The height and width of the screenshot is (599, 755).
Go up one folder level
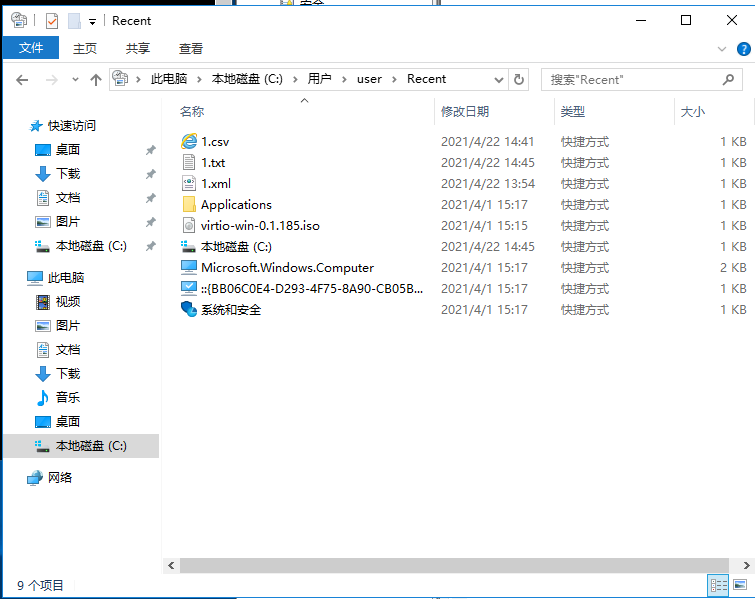tap(96, 79)
